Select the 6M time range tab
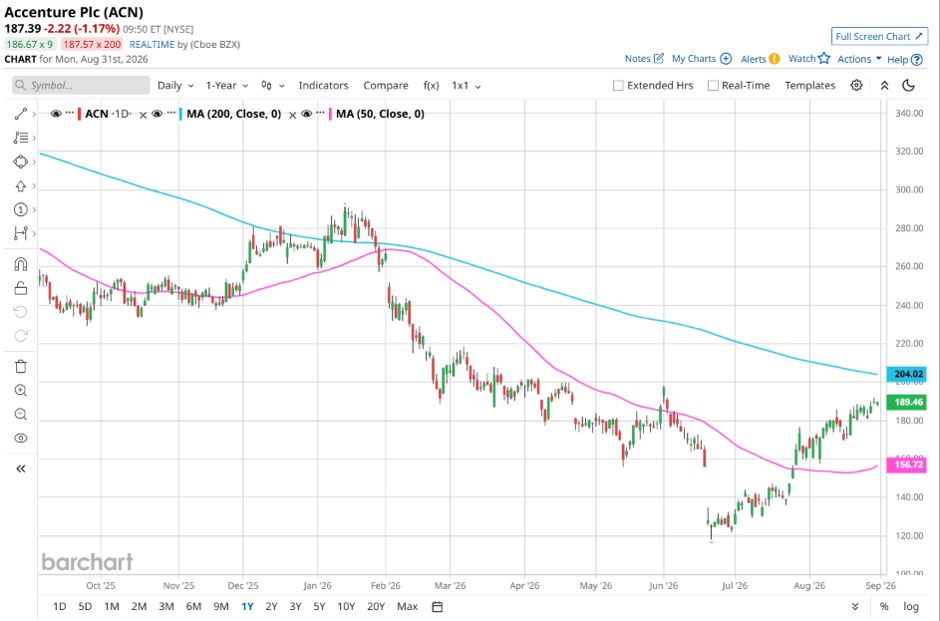940x621 pixels. tap(193, 607)
